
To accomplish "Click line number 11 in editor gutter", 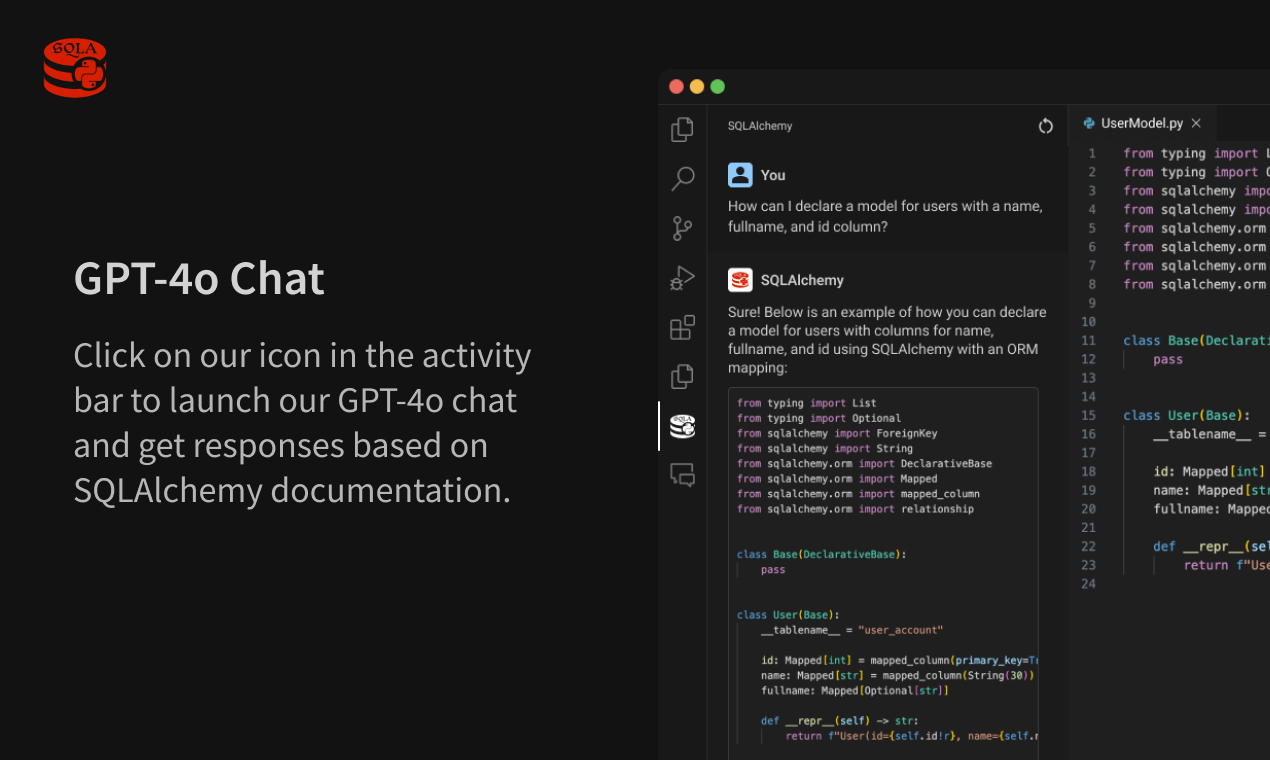I will coord(1089,340).
